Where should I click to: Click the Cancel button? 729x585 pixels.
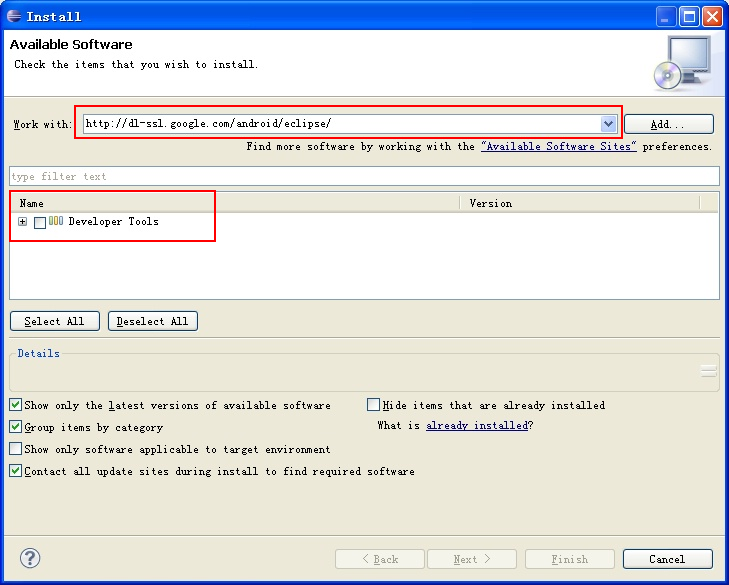click(x=668, y=559)
